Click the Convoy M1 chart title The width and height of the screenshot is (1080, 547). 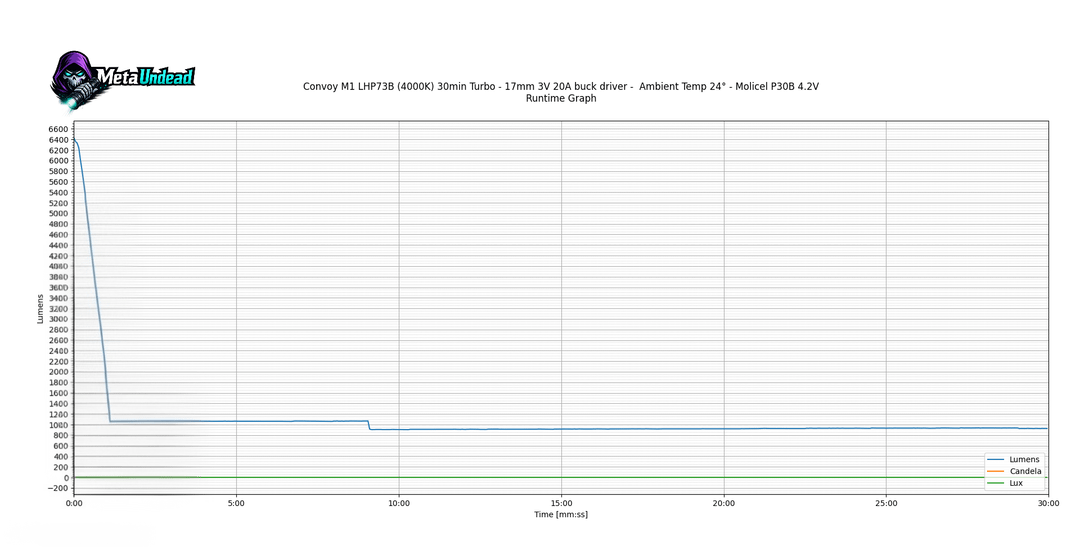(560, 86)
